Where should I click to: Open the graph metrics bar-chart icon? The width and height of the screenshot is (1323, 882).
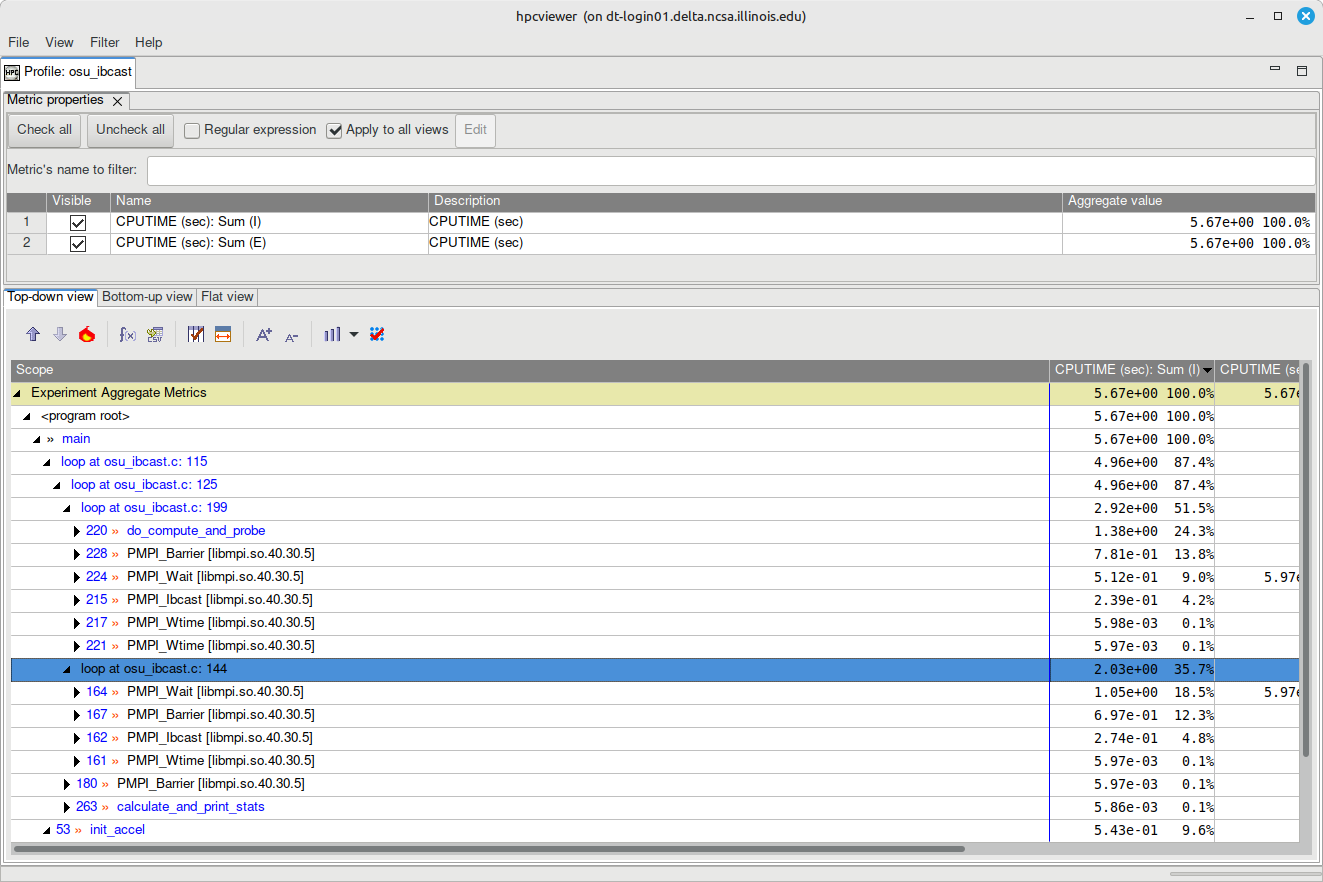coord(333,334)
